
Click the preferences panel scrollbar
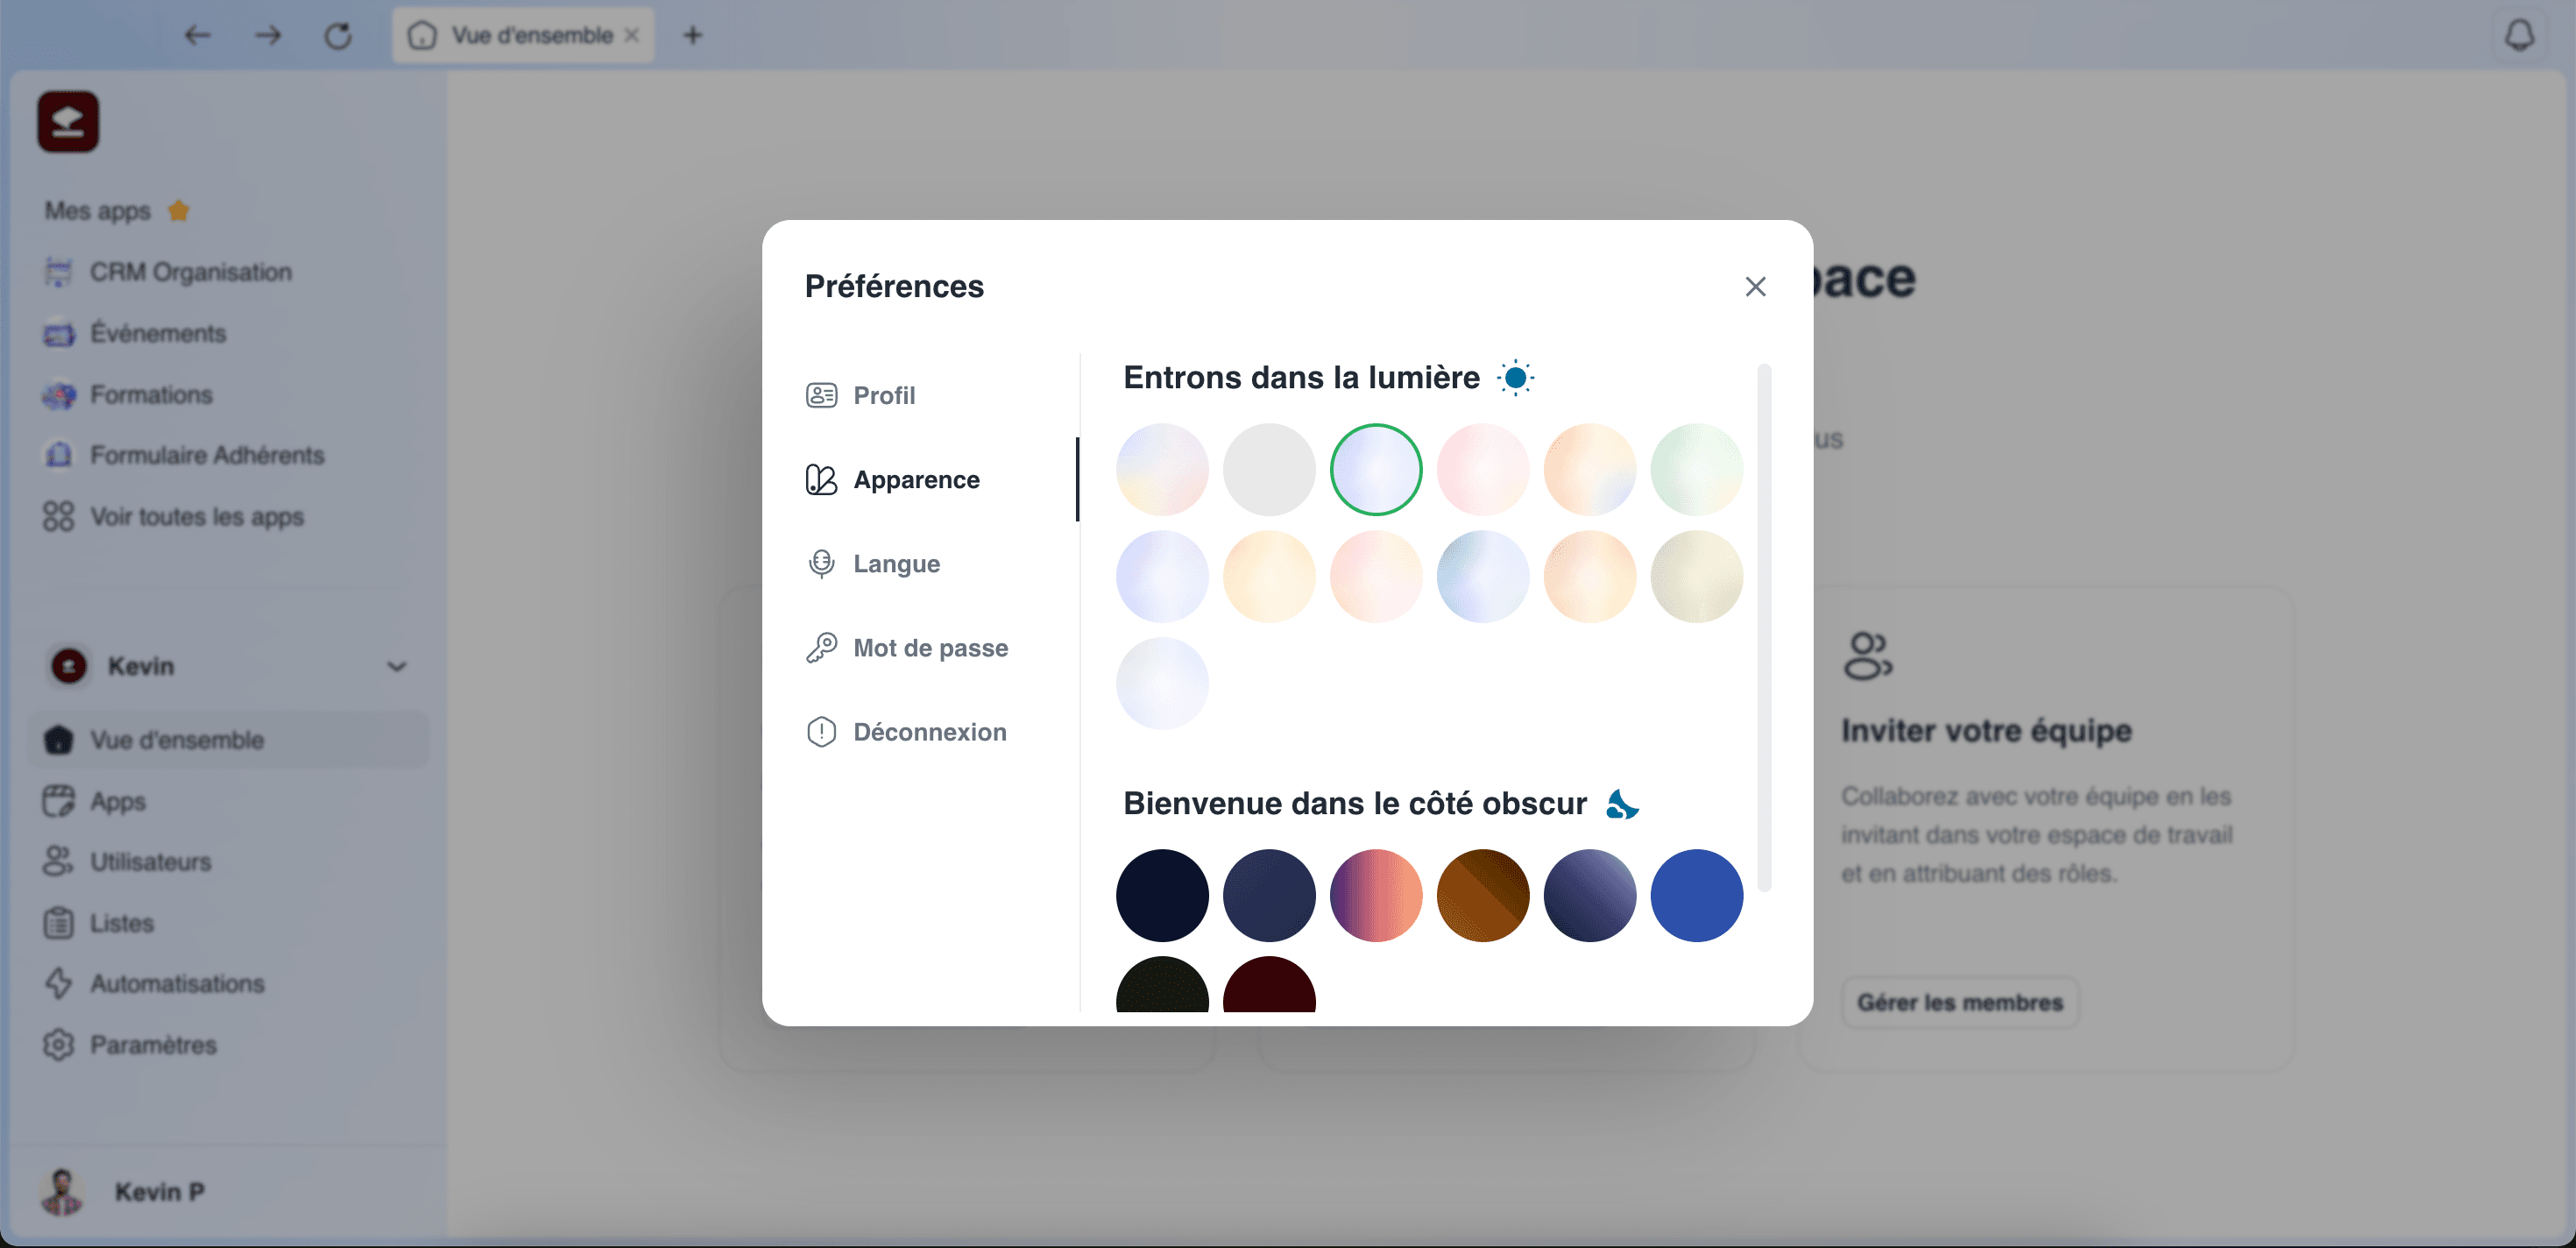1764,627
